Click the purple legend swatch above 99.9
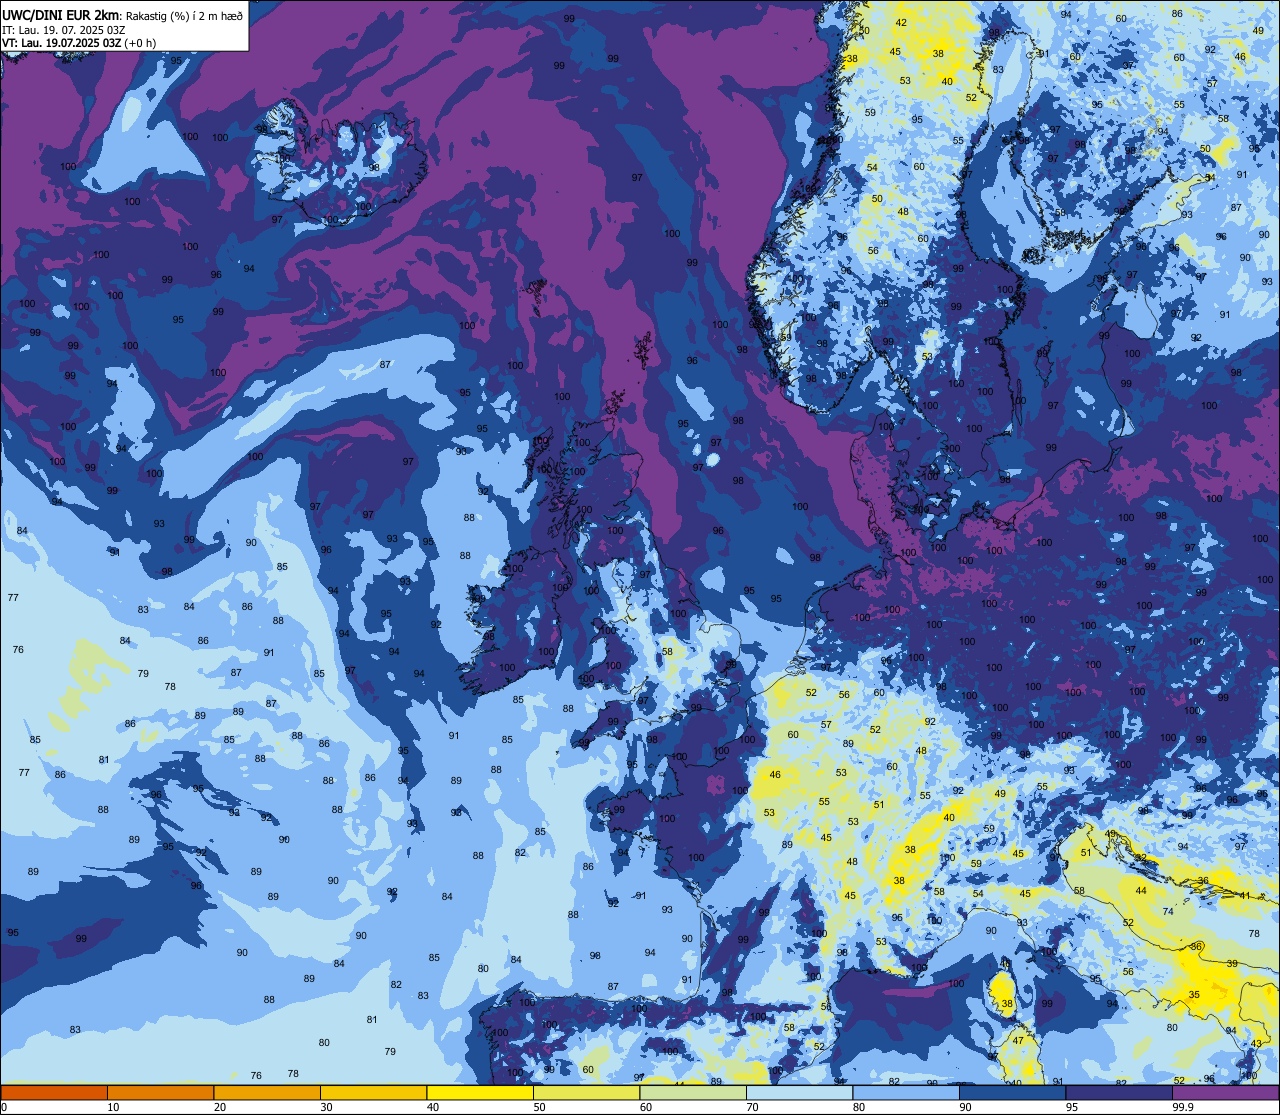This screenshot has width=1280, height=1115. (x=1225, y=1092)
